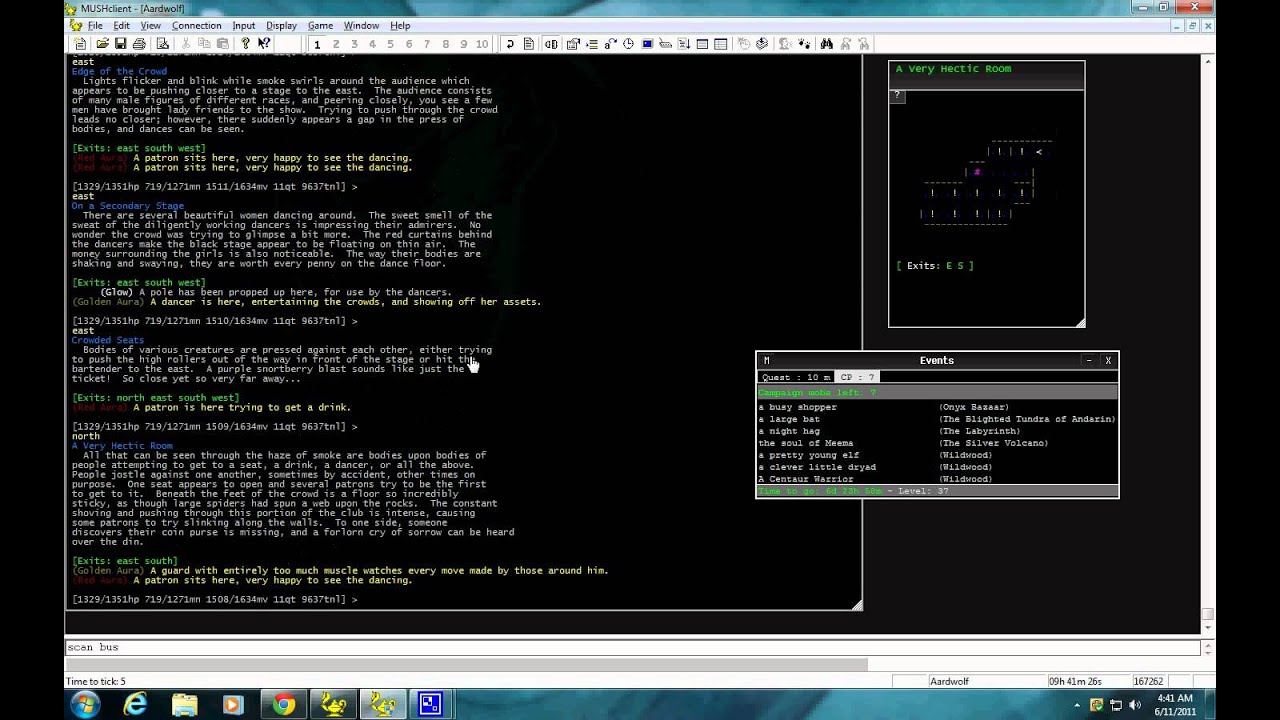This screenshot has width=1280, height=720.
Task: Switch to world number 5
Action: pos(390,44)
